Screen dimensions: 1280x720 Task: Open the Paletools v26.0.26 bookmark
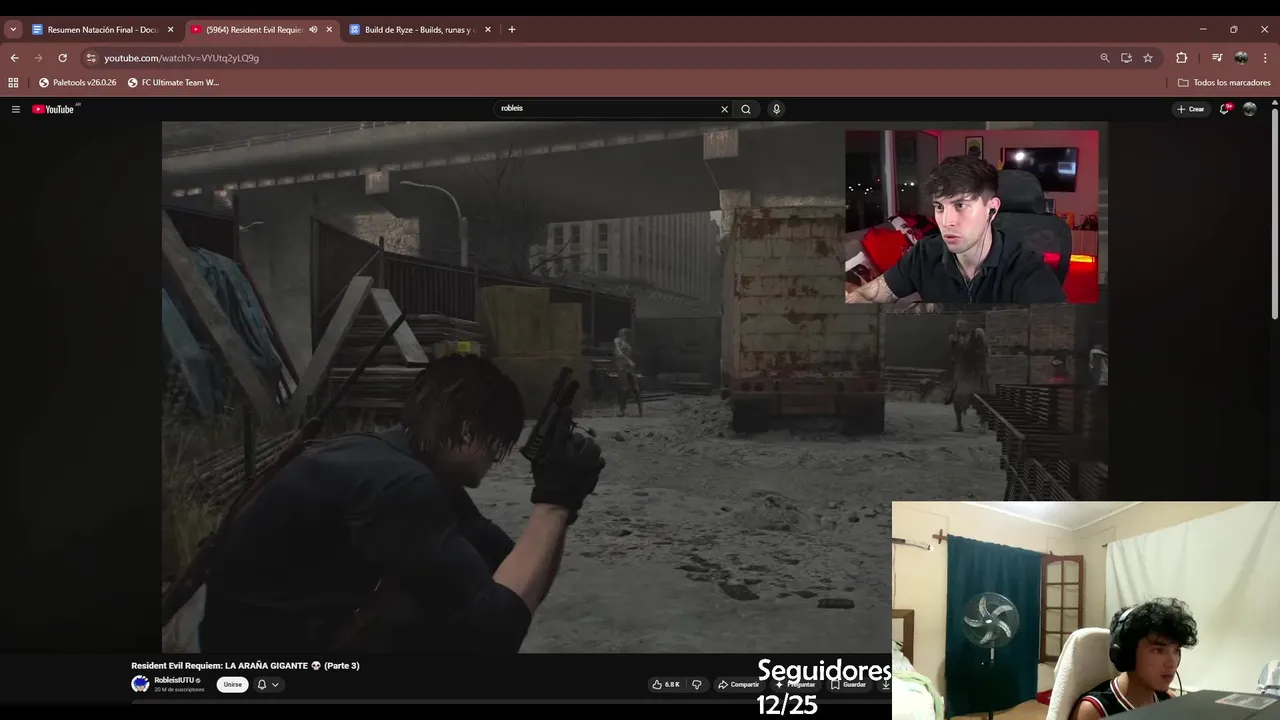point(78,83)
